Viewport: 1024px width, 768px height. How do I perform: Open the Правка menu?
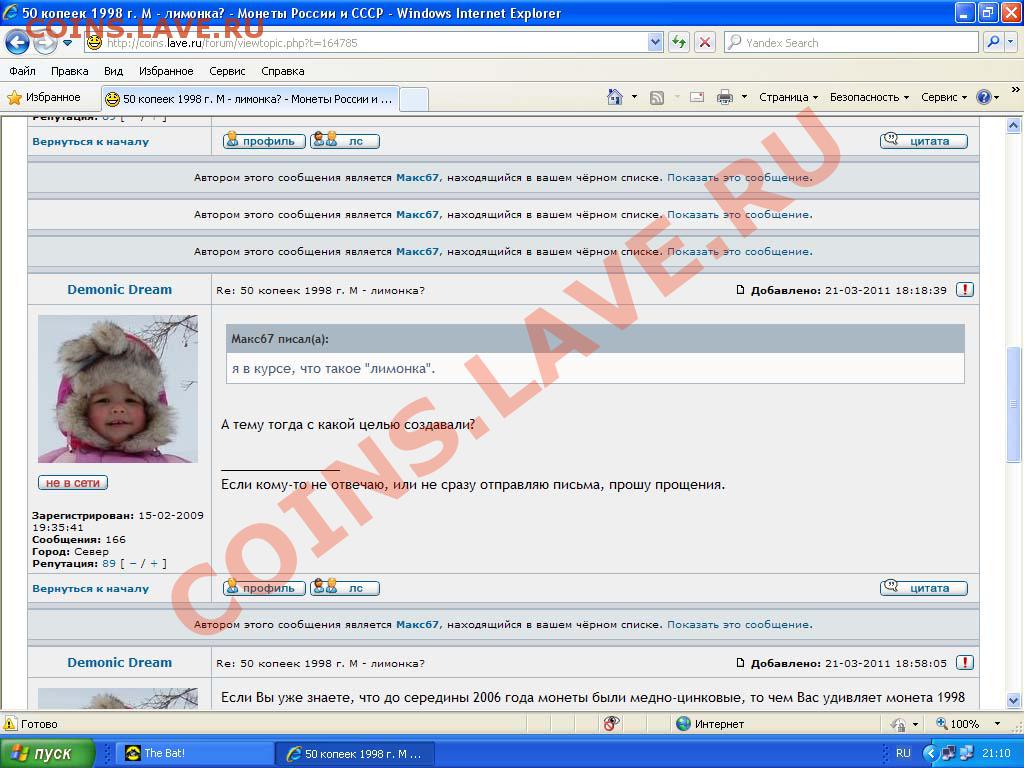coord(69,71)
